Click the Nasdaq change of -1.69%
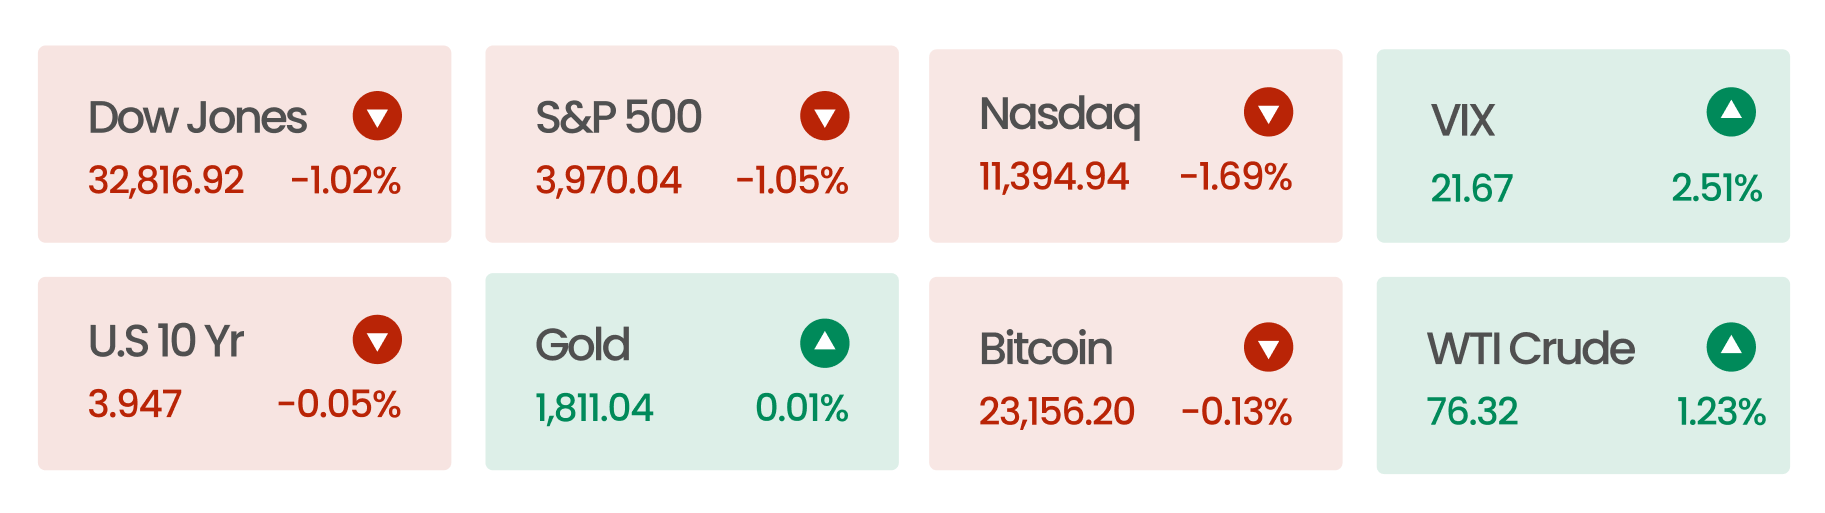This screenshot has height=513, width=1825. click(x=1236, y=177)
